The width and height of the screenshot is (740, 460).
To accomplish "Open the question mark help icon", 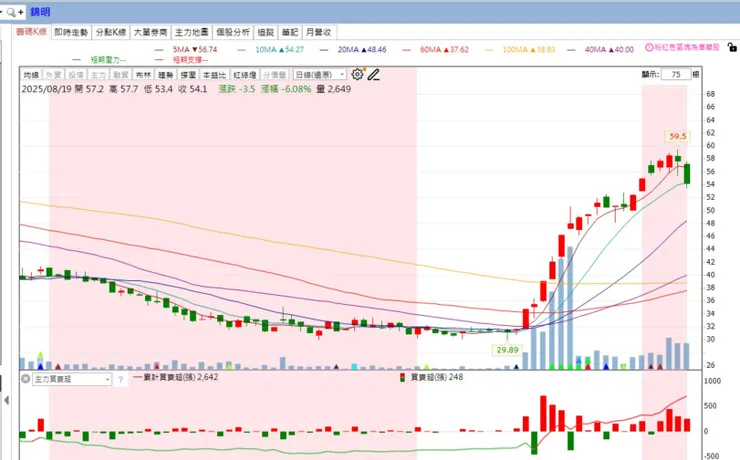I will point(120,379).
